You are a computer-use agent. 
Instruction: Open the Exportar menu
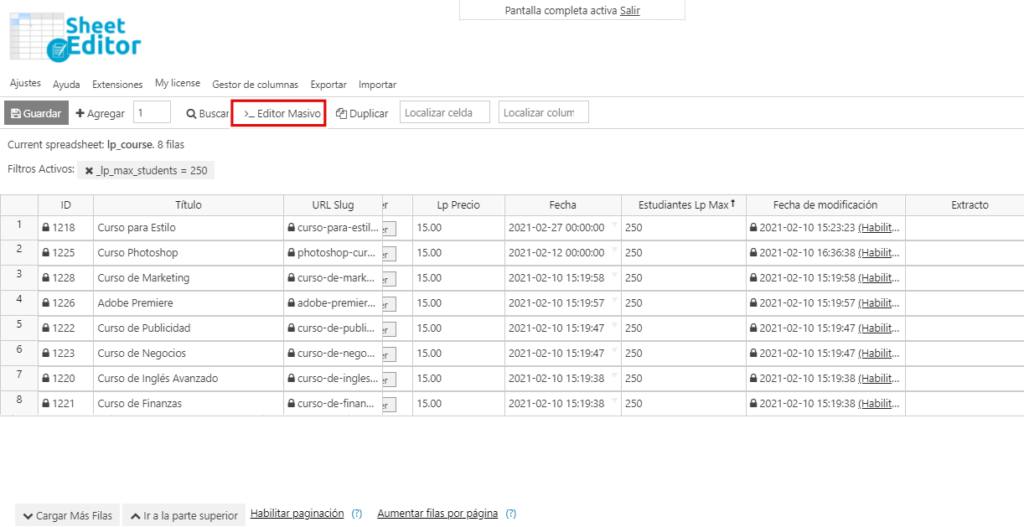328,85
